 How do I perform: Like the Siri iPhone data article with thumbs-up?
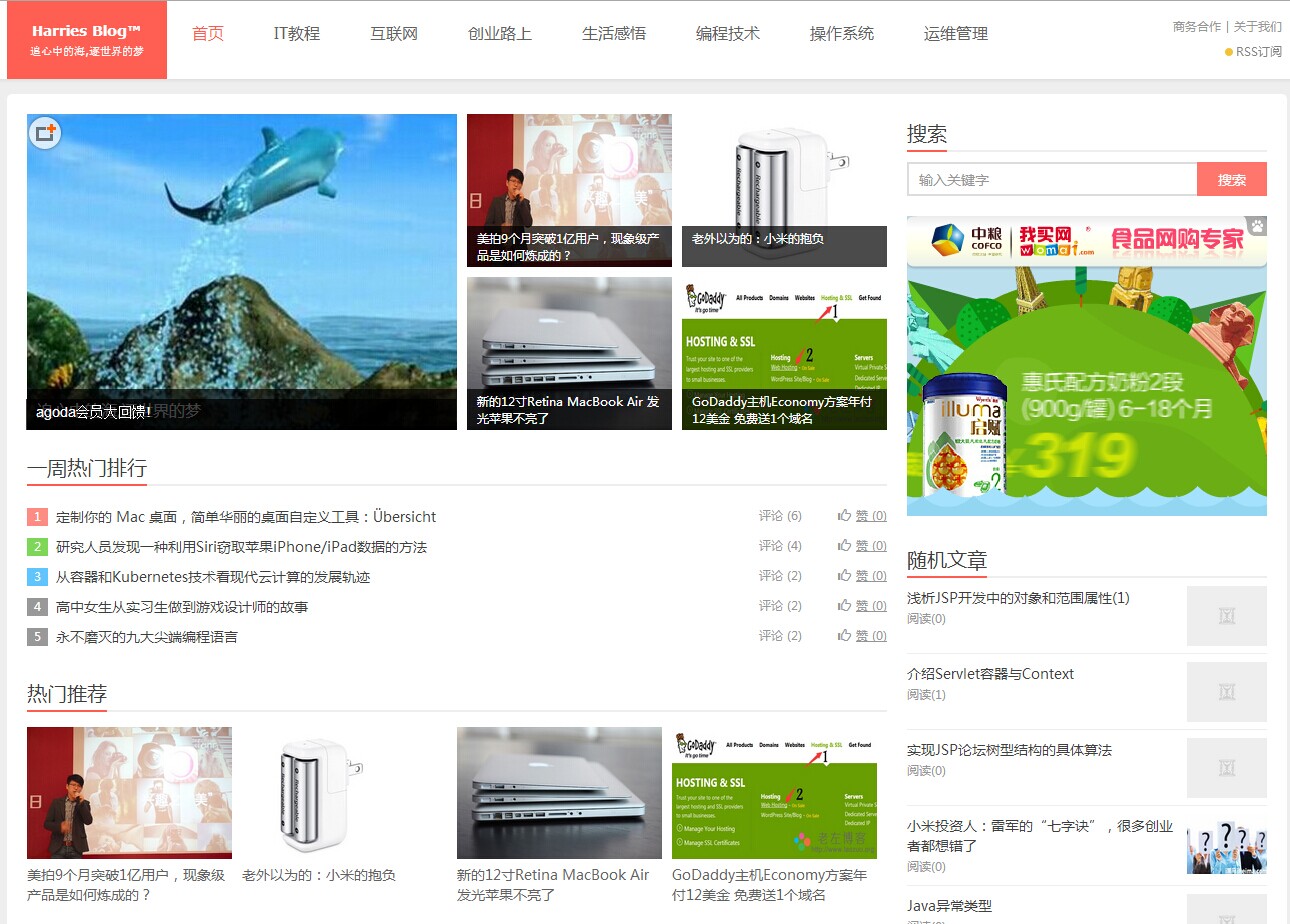tap(845, 546)
